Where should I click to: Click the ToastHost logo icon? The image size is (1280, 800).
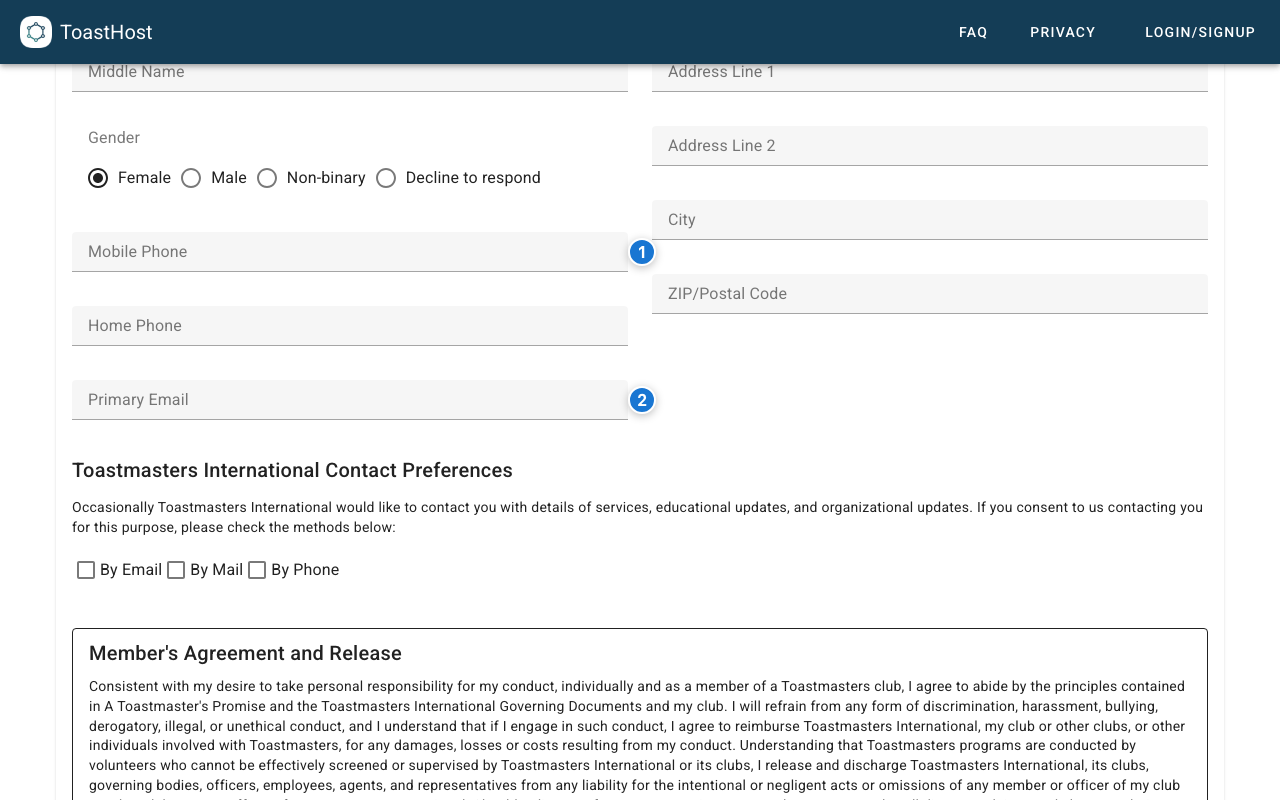pos(36,32)
